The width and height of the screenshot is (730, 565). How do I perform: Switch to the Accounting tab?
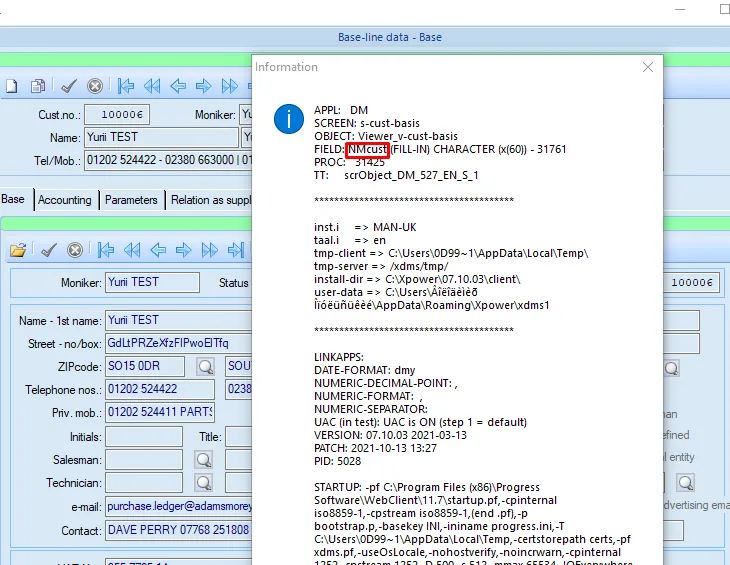point(65,200)
